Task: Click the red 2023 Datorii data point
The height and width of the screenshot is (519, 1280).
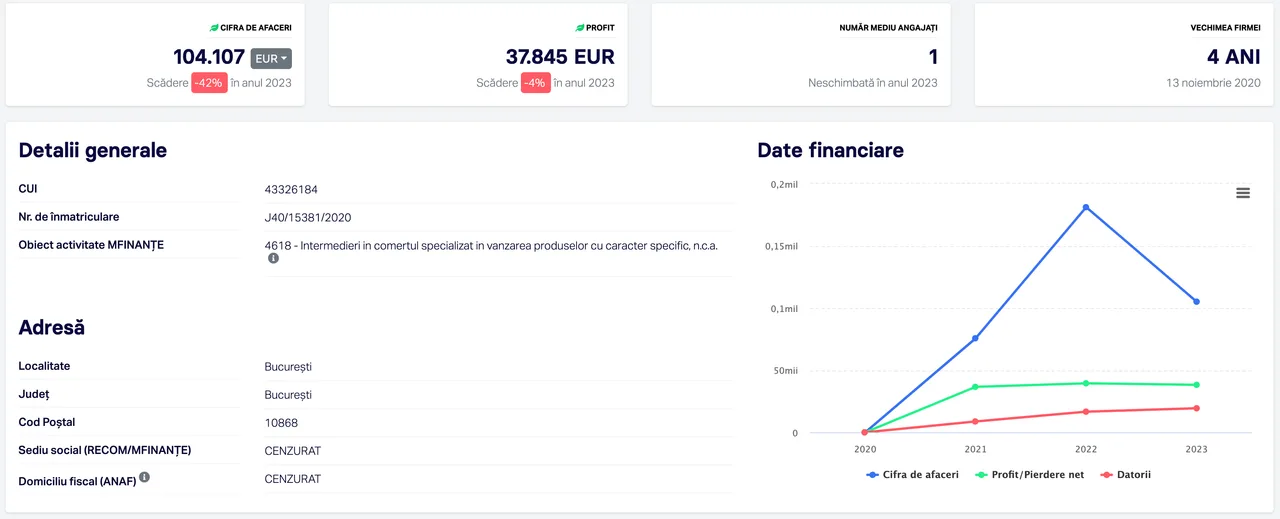Action: pyautogui.click(x=1196, y=408)
